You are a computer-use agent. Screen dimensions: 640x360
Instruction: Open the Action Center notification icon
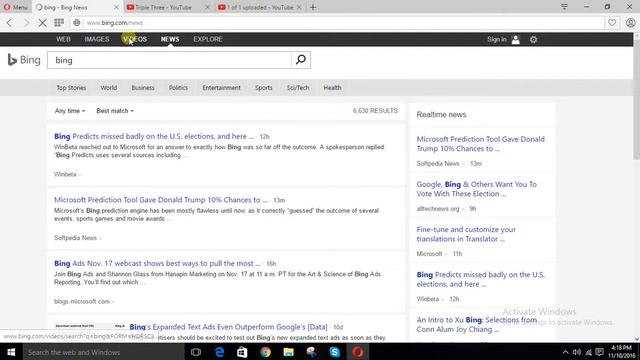pyautogui.click(x=599, y=352)
